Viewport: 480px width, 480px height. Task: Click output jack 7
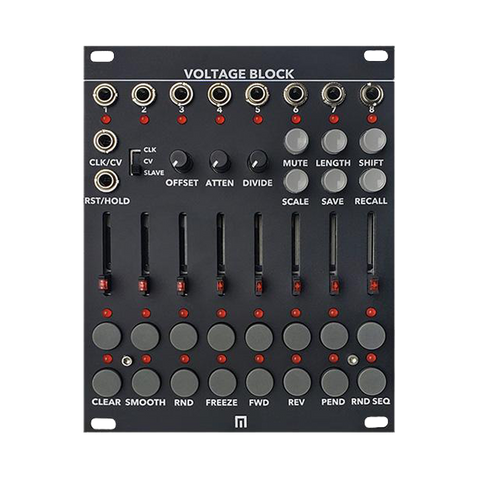(x=333, y=94)
